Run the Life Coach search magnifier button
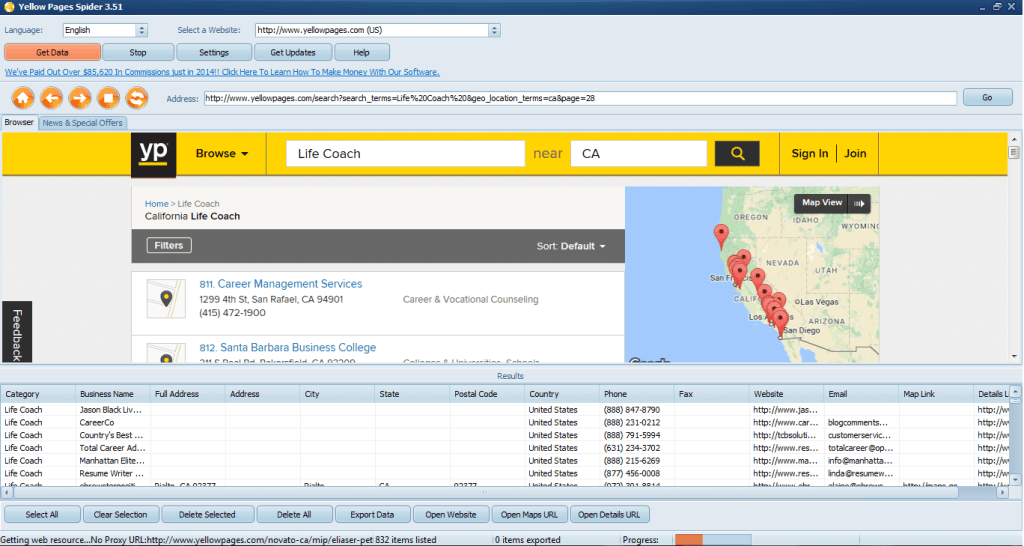The width and height of the screenshot is (1024, 546). 737,153
